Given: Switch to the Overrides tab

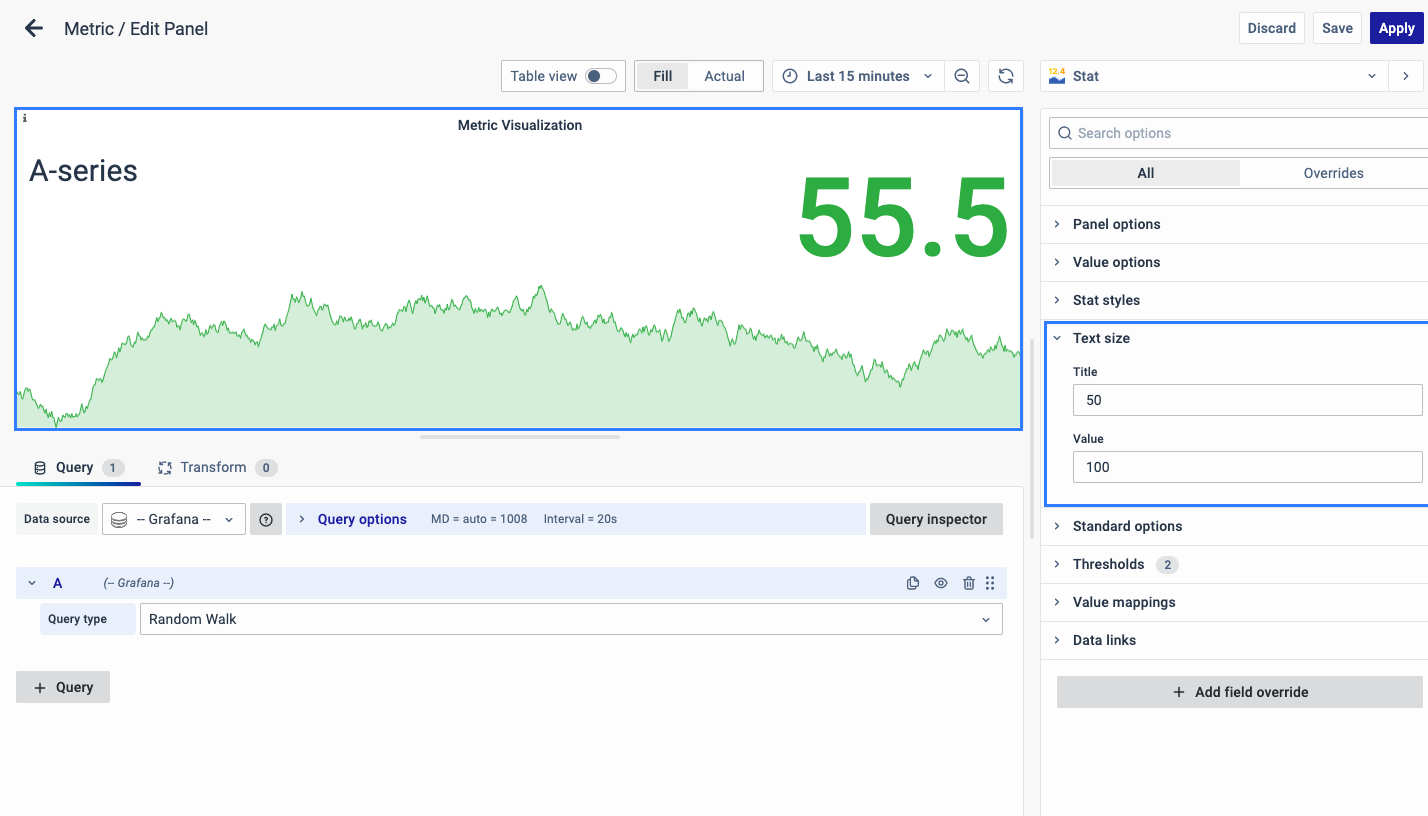Looking at the screenshot, I should [1333, 173].
